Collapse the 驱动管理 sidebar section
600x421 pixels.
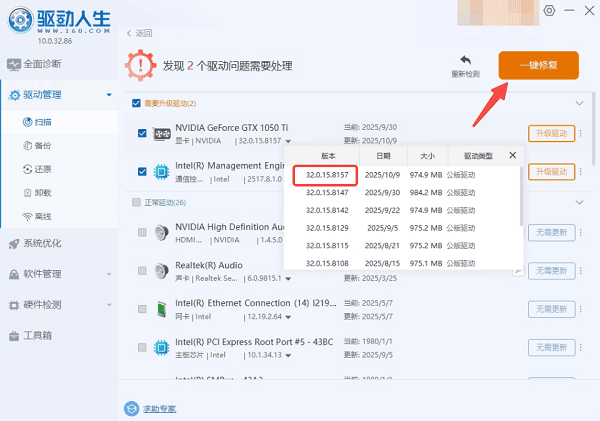click(108, 96)
